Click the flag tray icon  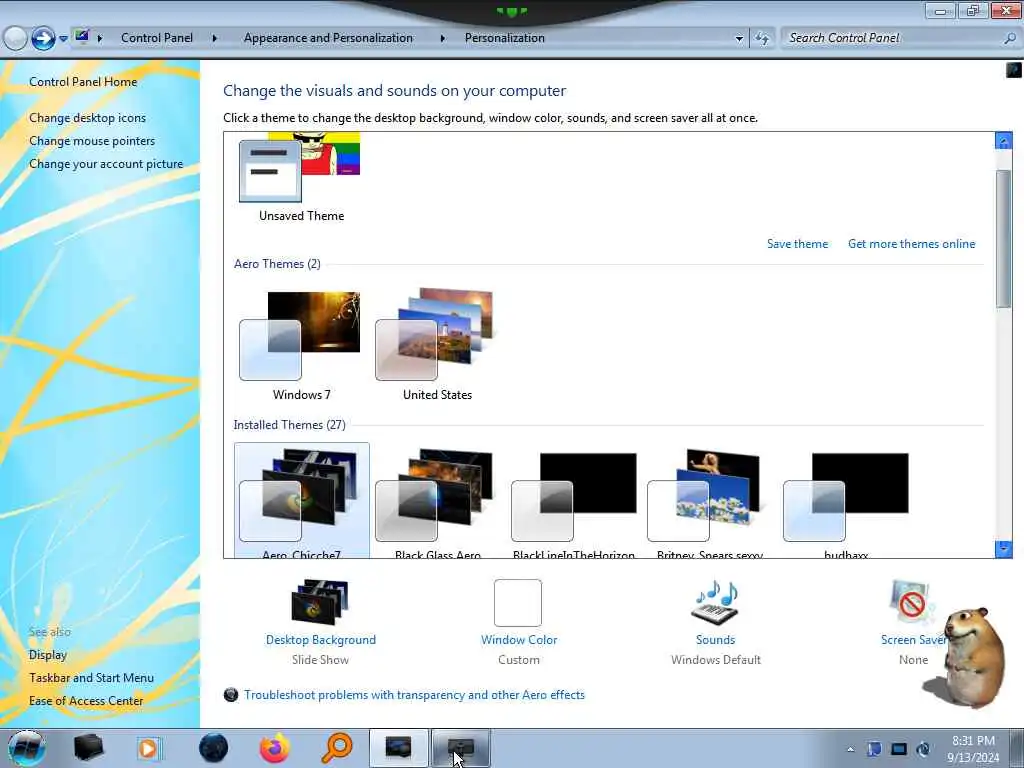[874, 749]
